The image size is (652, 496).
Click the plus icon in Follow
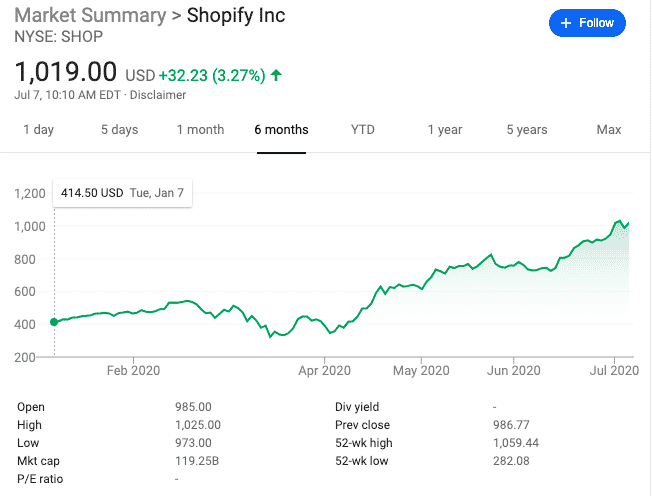(566, 23)
